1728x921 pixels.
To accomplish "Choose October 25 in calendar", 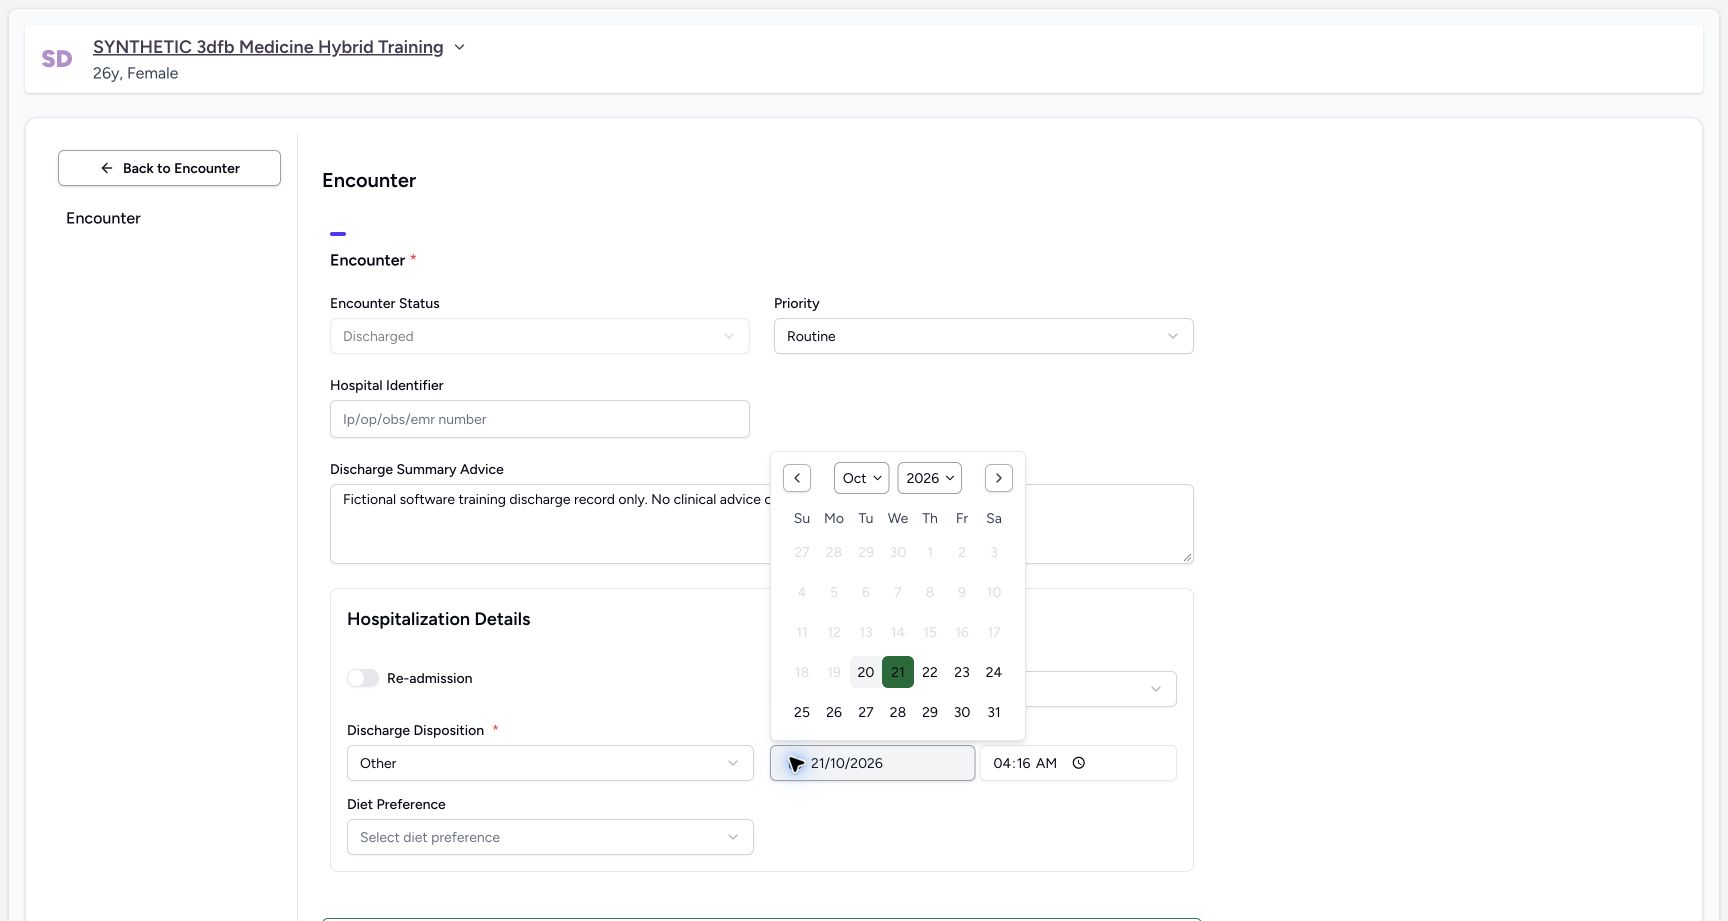I will (802, 712).
